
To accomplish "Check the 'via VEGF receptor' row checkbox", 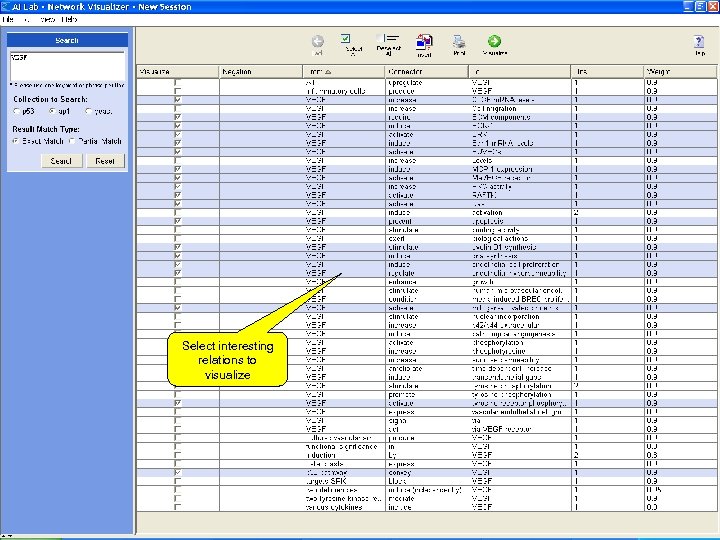I will pyautogui.click(x=178, y=429).
